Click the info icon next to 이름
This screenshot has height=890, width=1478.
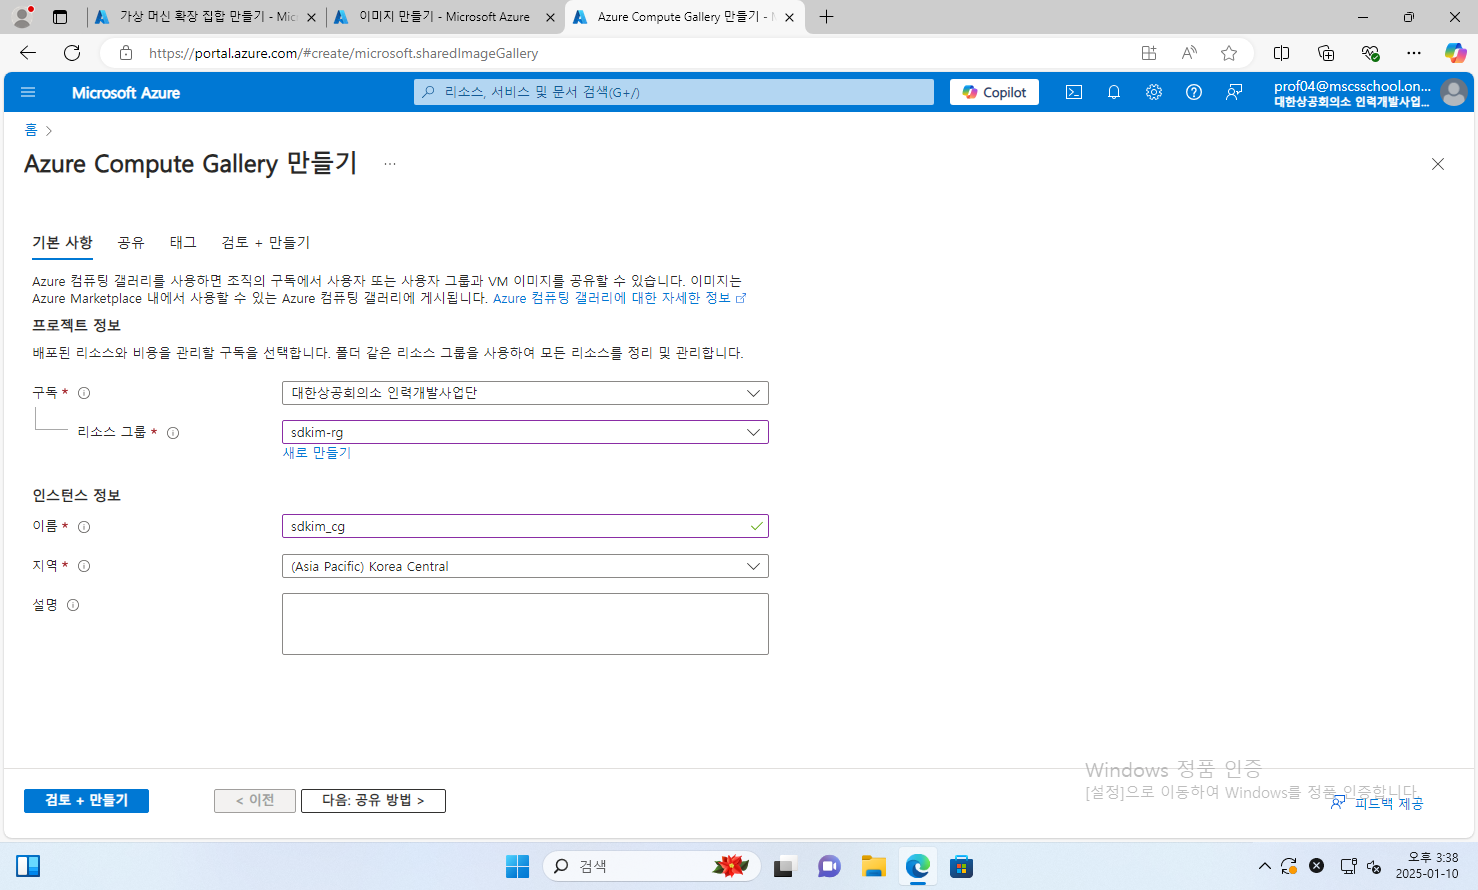[x=84, y=527]
